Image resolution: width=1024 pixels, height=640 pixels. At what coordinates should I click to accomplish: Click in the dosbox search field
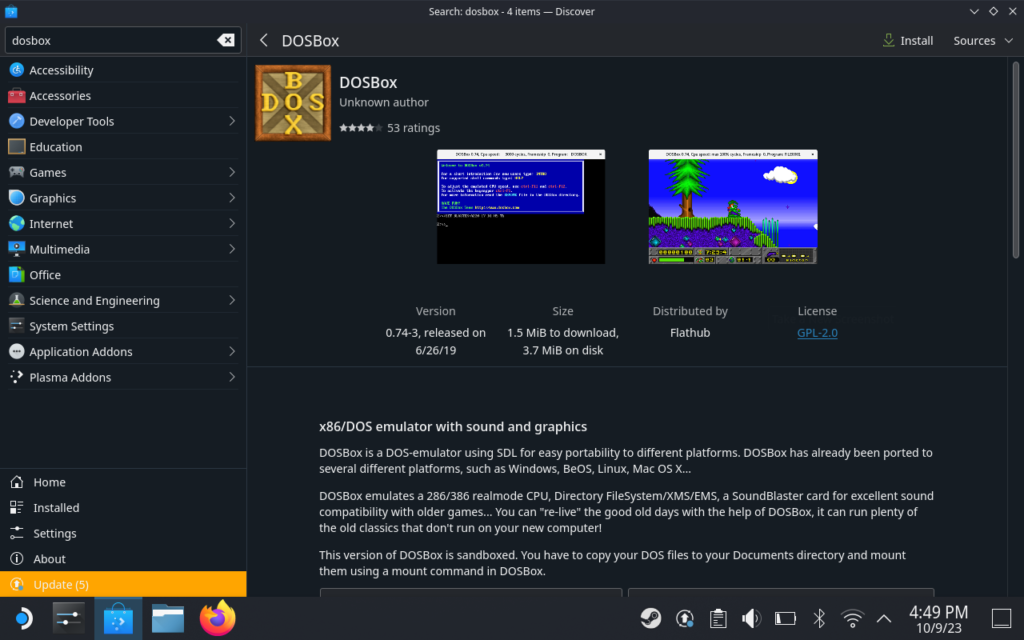click(110, 41)
